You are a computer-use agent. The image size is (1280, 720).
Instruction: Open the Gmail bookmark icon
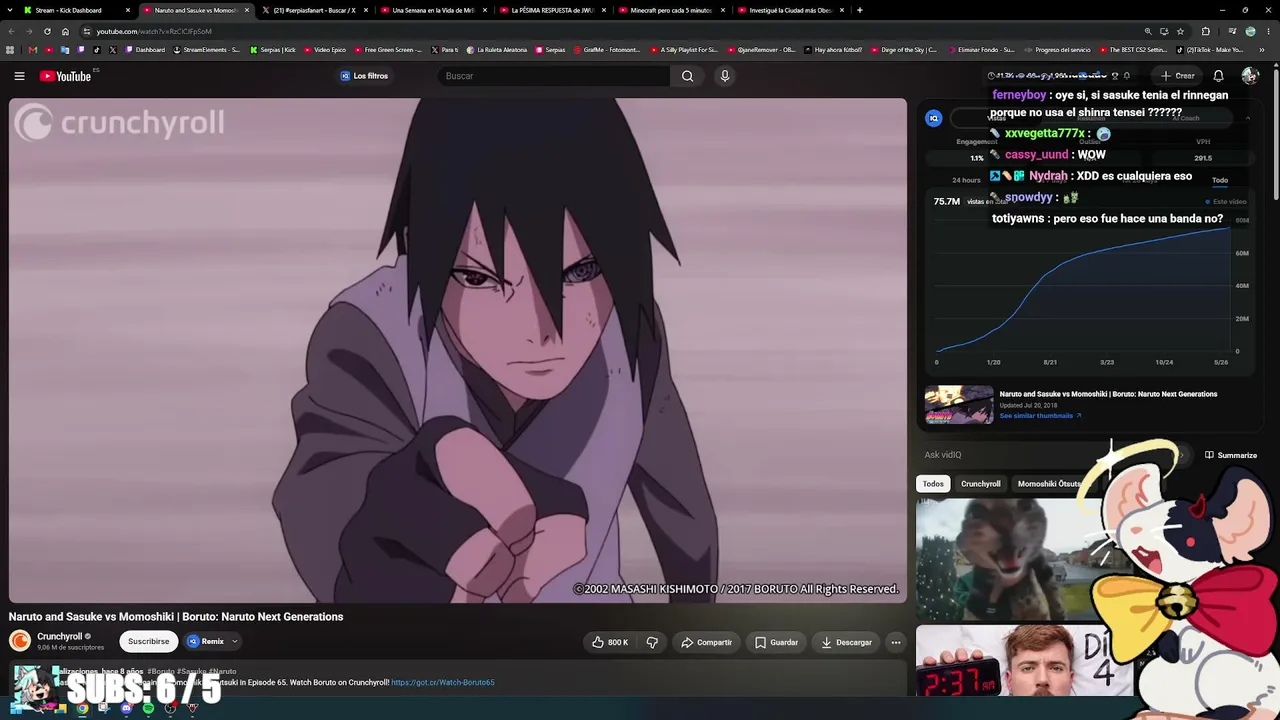point(33,50)
